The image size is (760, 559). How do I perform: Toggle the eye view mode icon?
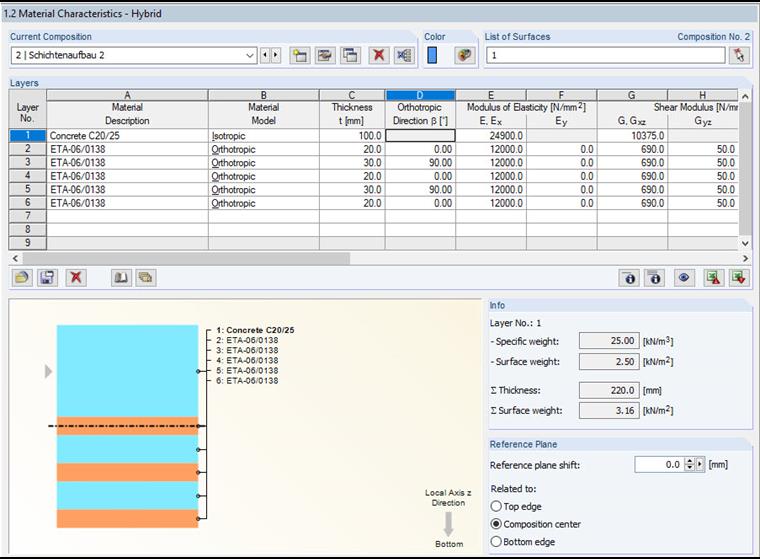click(684, 278)
